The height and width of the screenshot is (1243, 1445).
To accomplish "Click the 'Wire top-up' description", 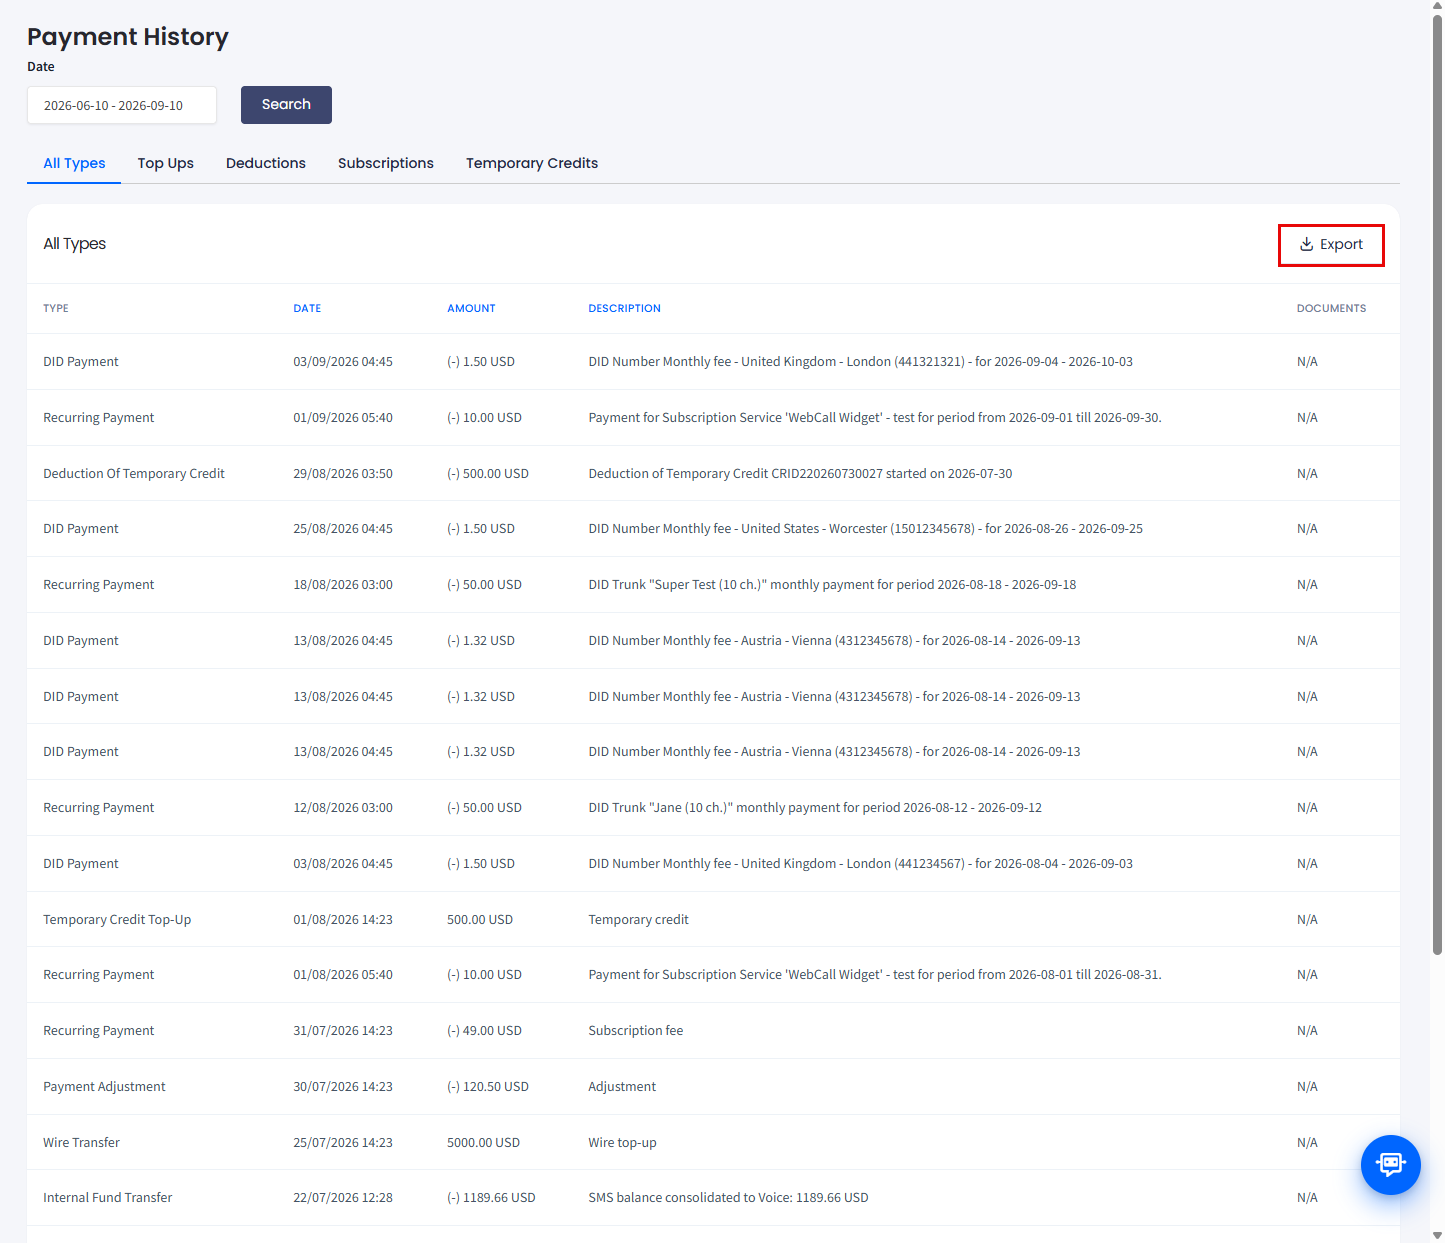I will (622, 1143).
